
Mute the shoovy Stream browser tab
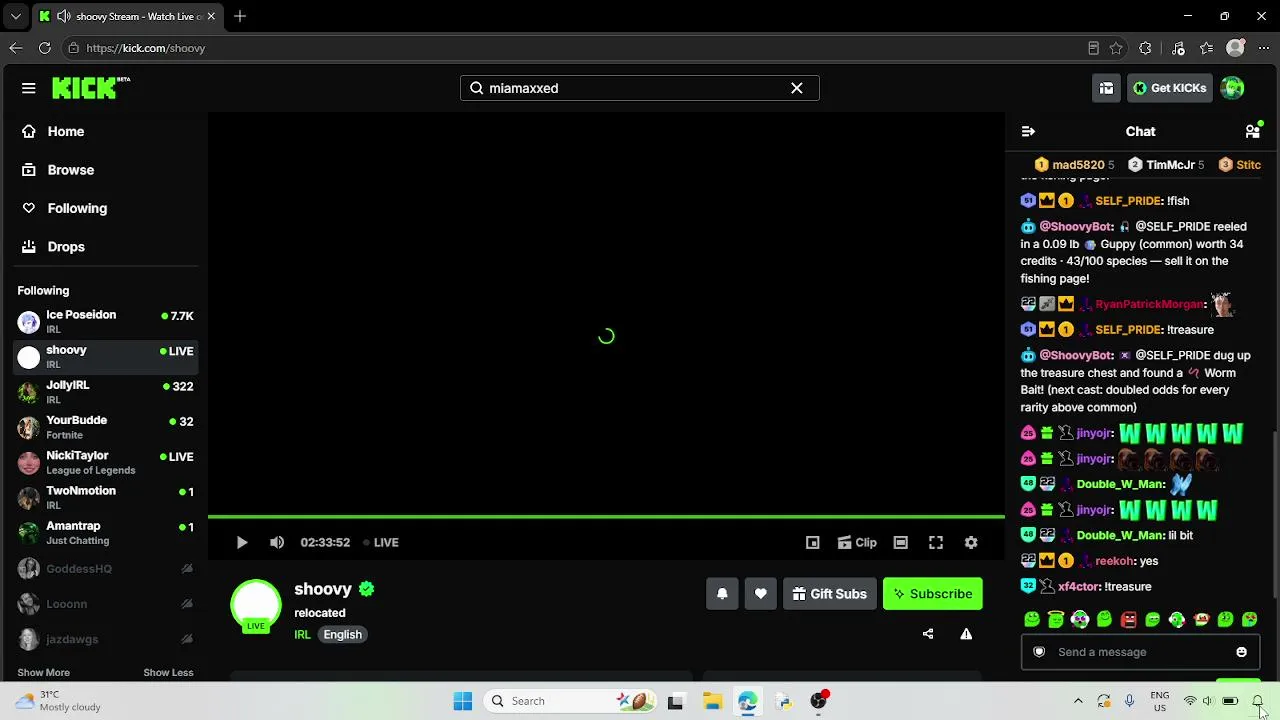[x=64, y=16]
